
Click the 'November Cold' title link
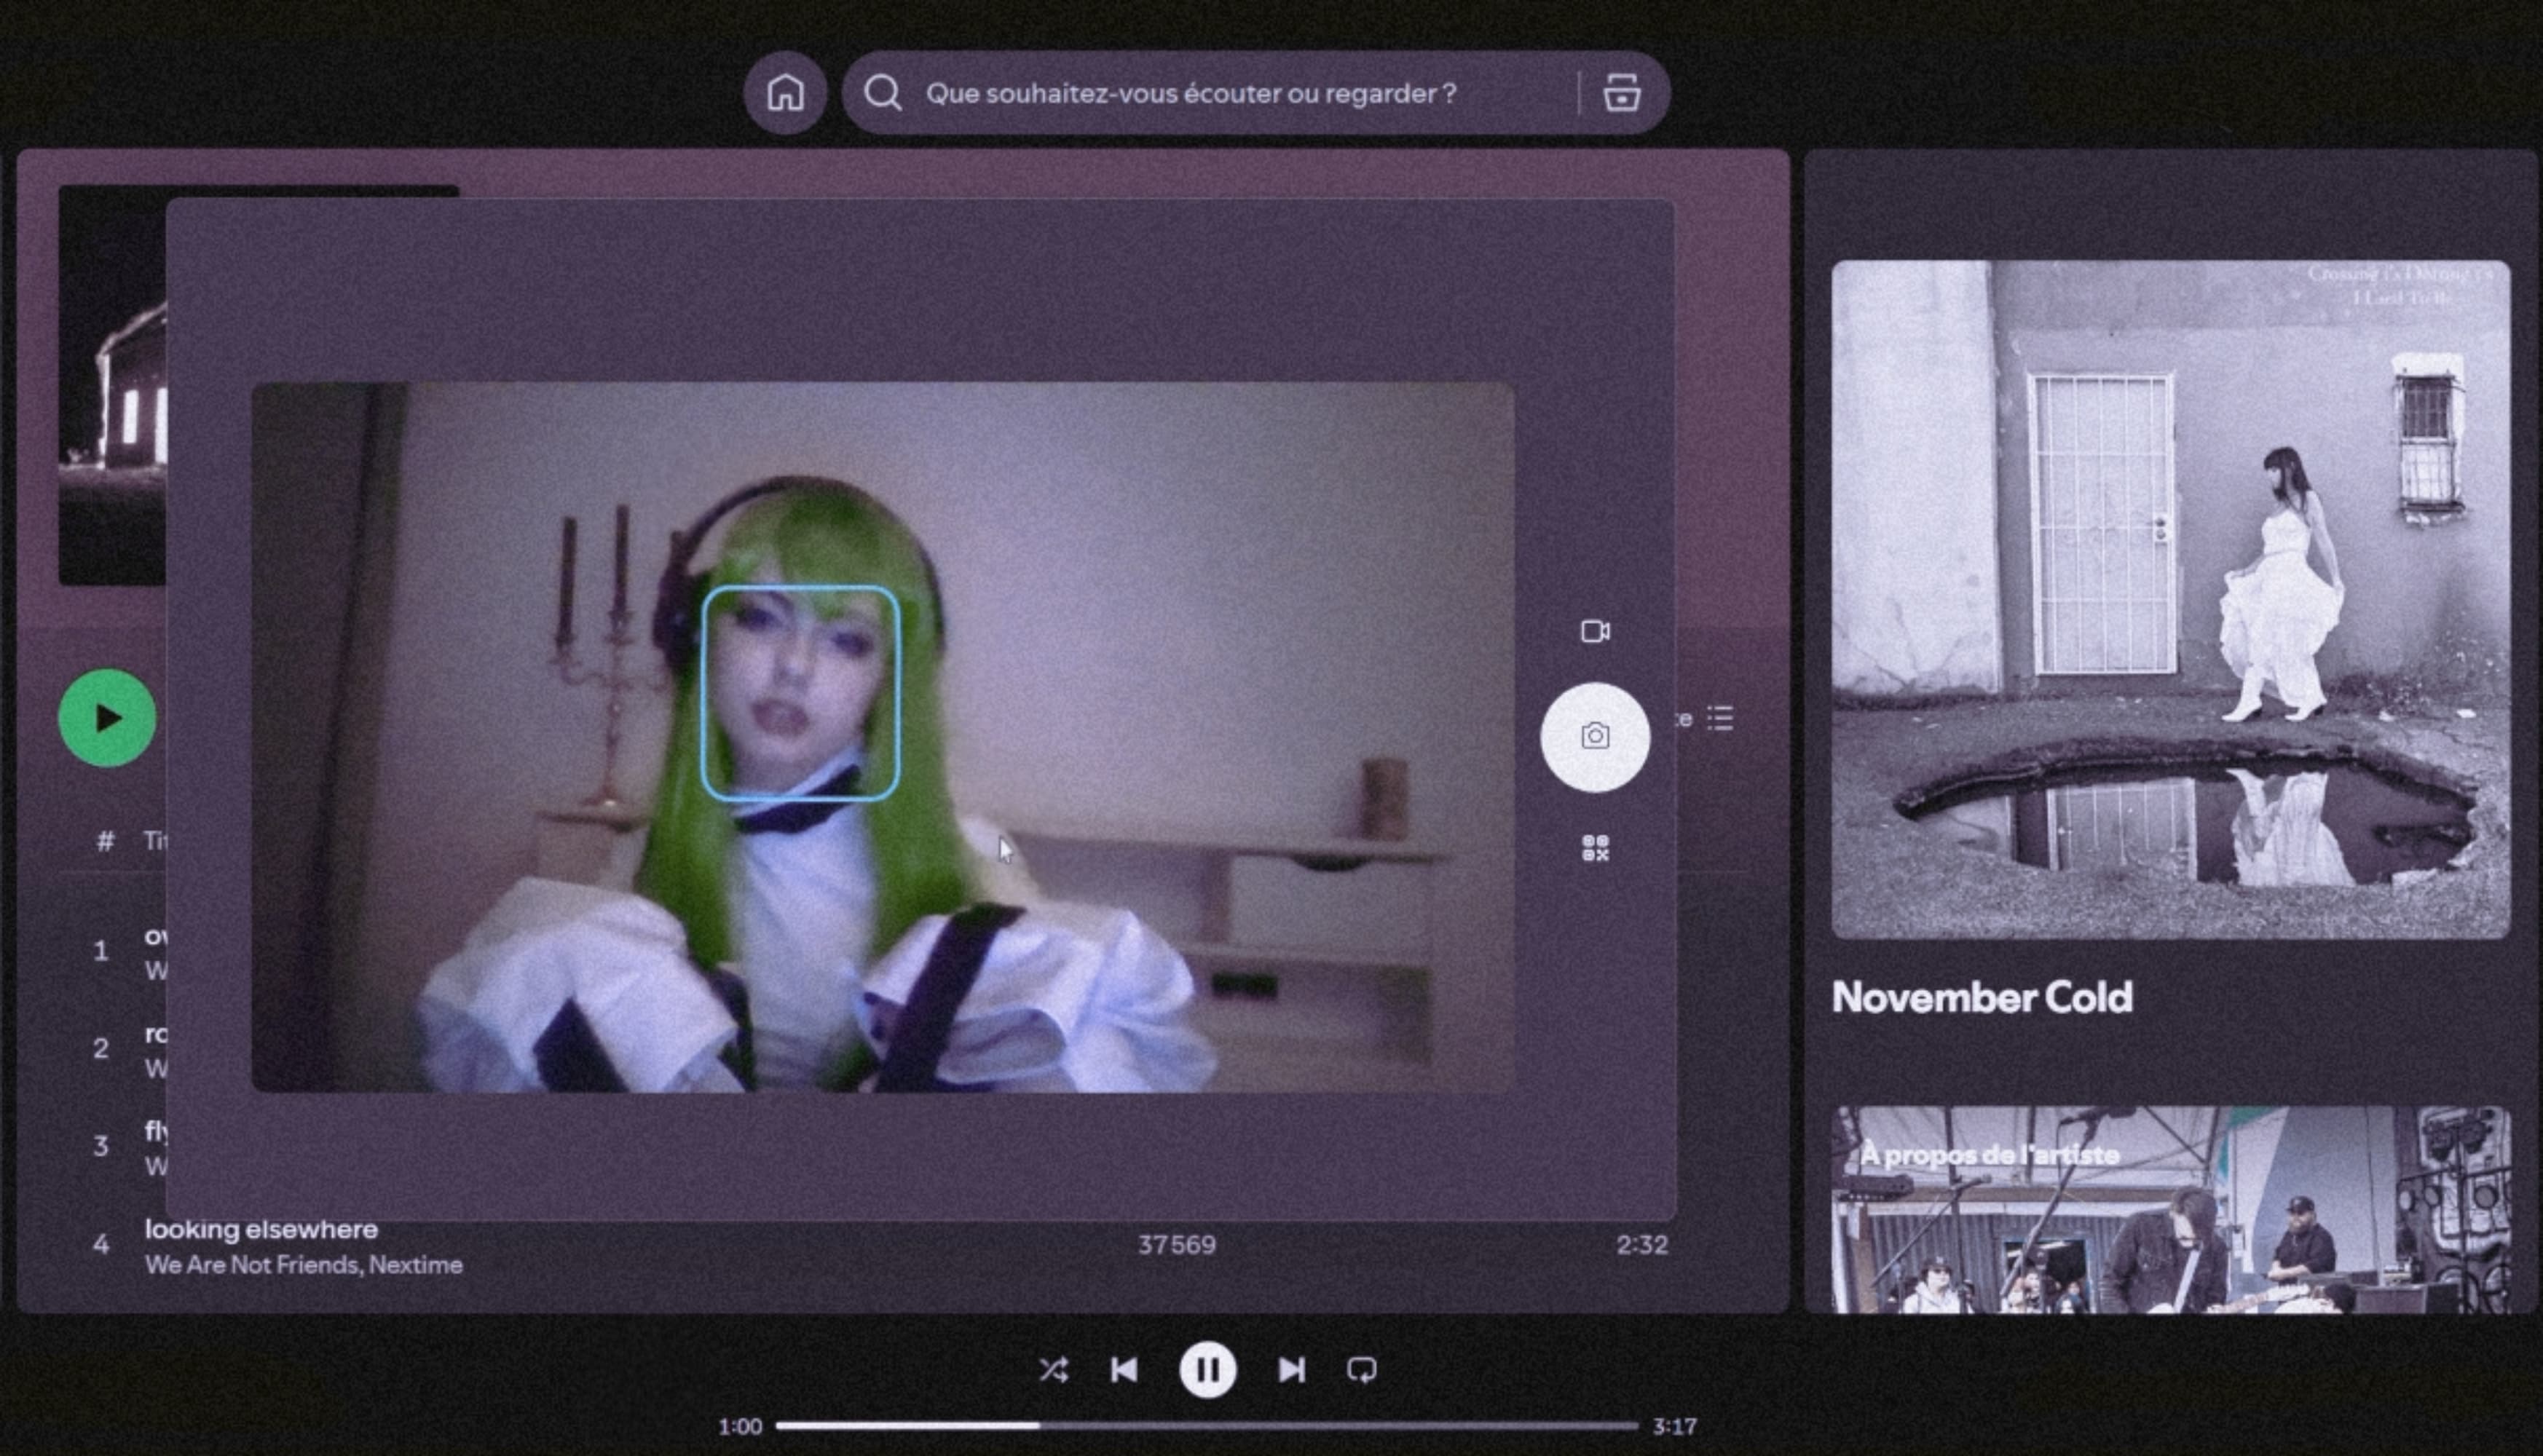click(x=1981, y=997)
